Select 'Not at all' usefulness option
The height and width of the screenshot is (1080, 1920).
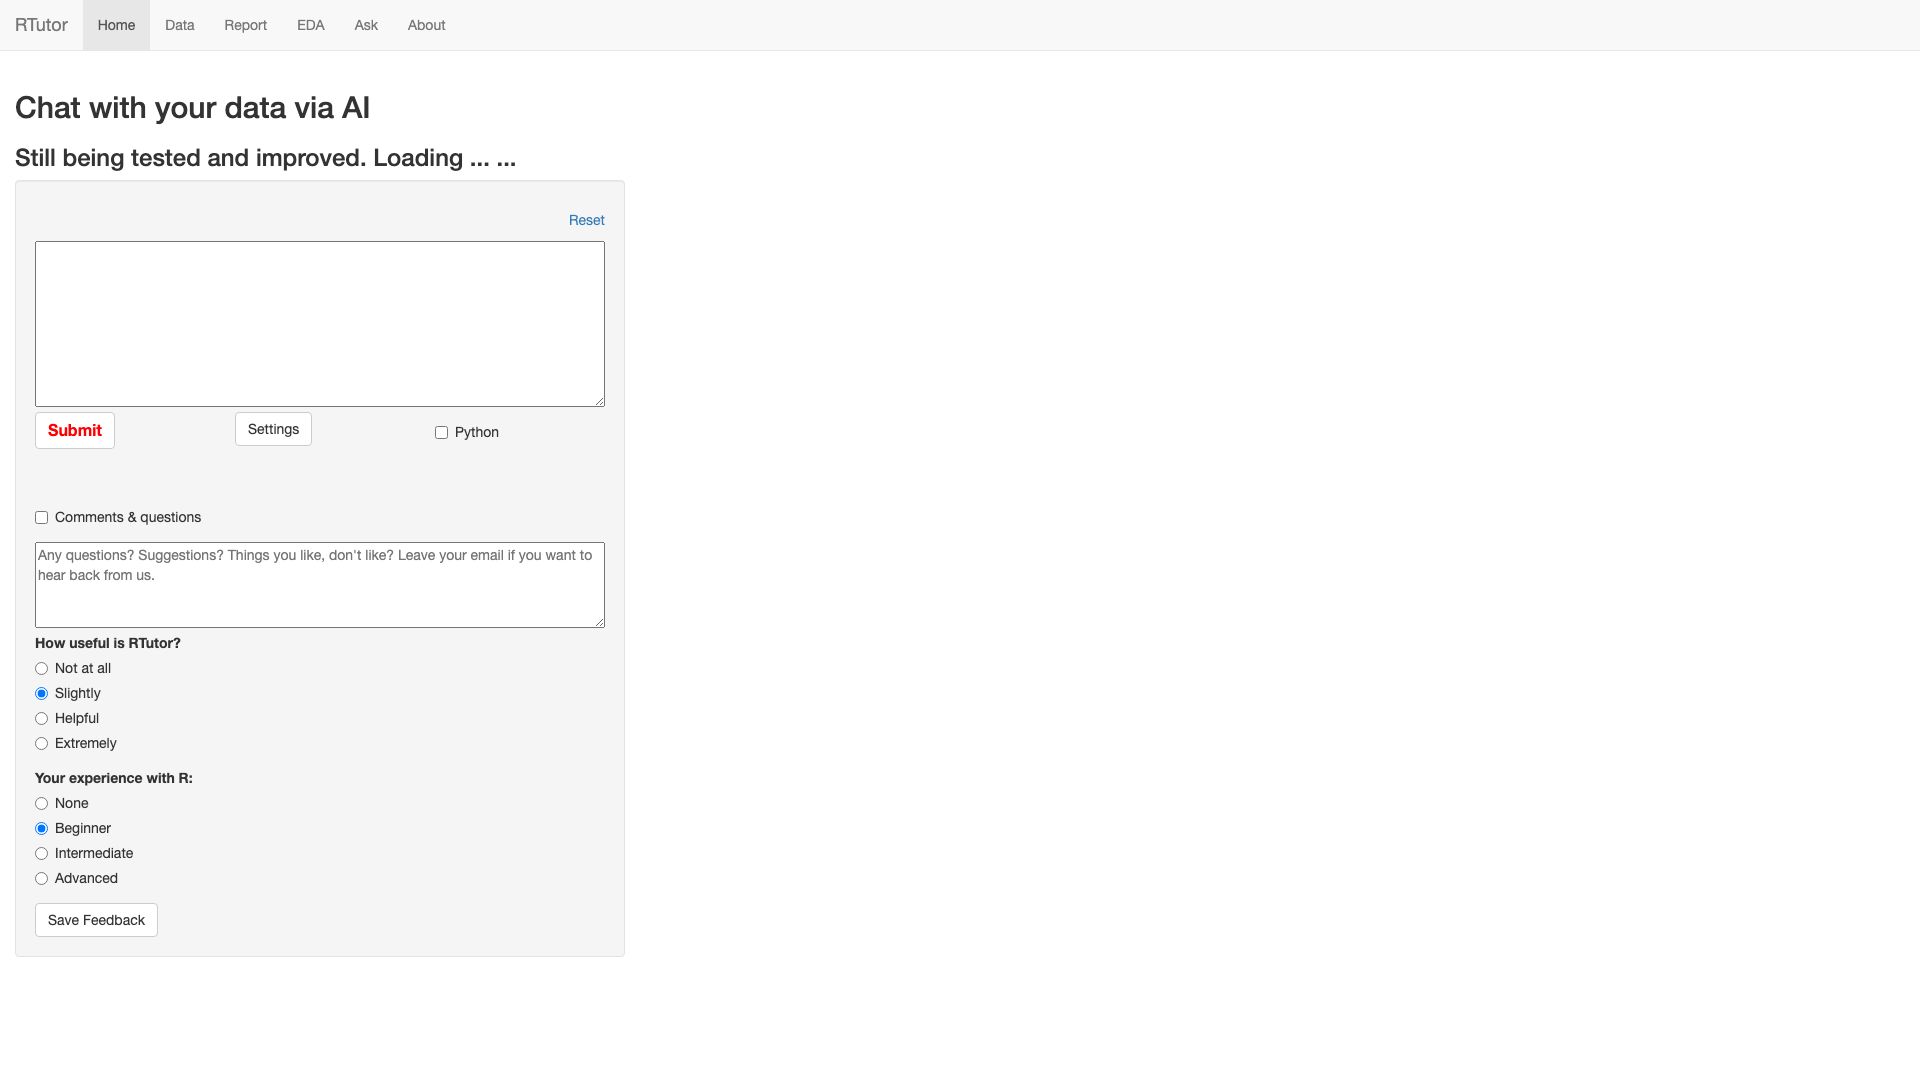coord(41,668)
